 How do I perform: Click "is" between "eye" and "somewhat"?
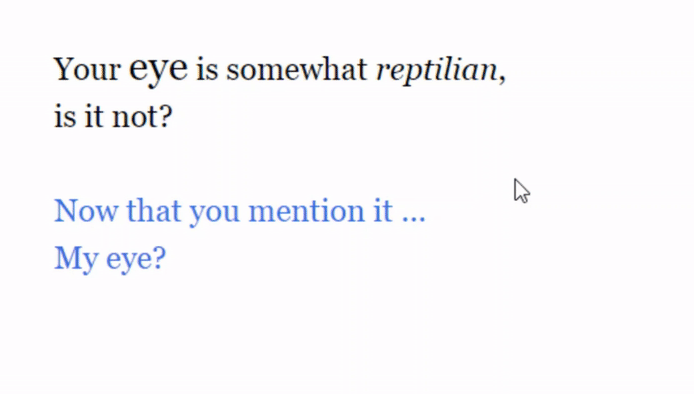point(207,70)
